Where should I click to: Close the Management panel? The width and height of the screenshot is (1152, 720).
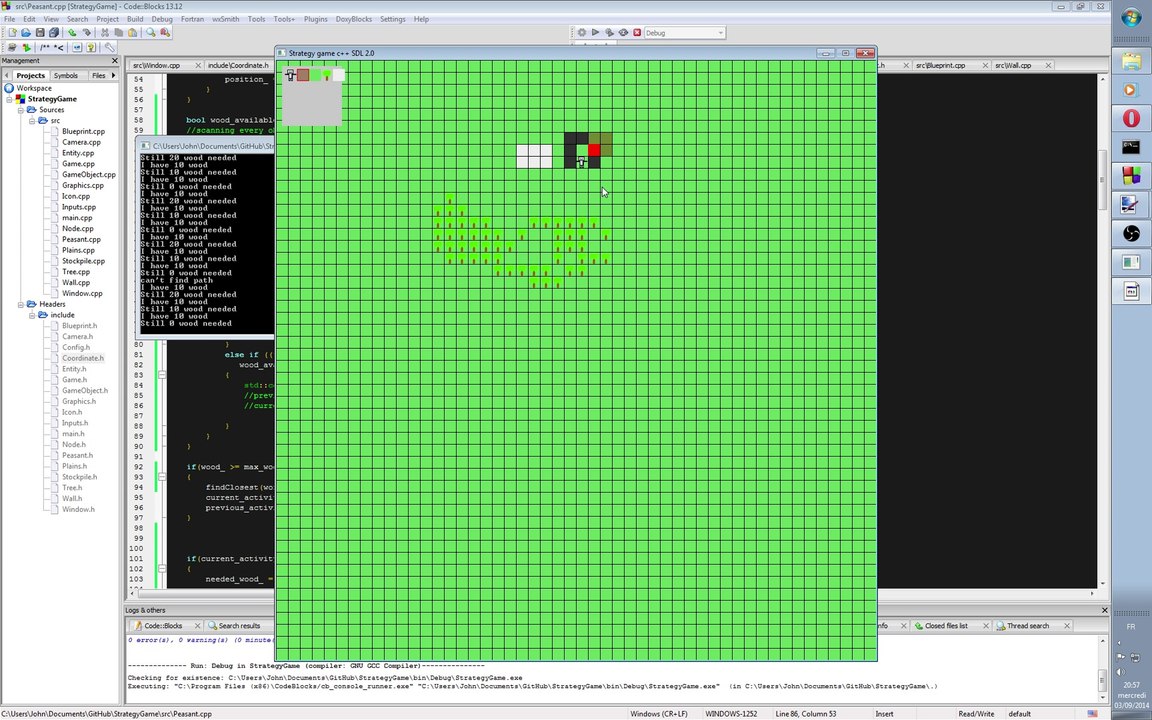click(115, 60)
